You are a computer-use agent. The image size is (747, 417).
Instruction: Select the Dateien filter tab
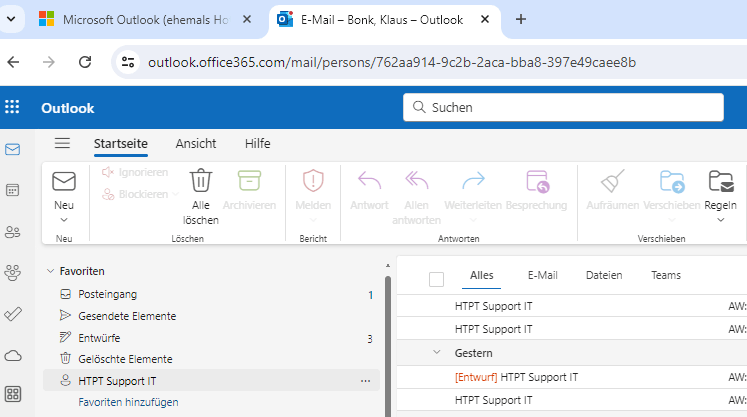(x=604, y=275)
